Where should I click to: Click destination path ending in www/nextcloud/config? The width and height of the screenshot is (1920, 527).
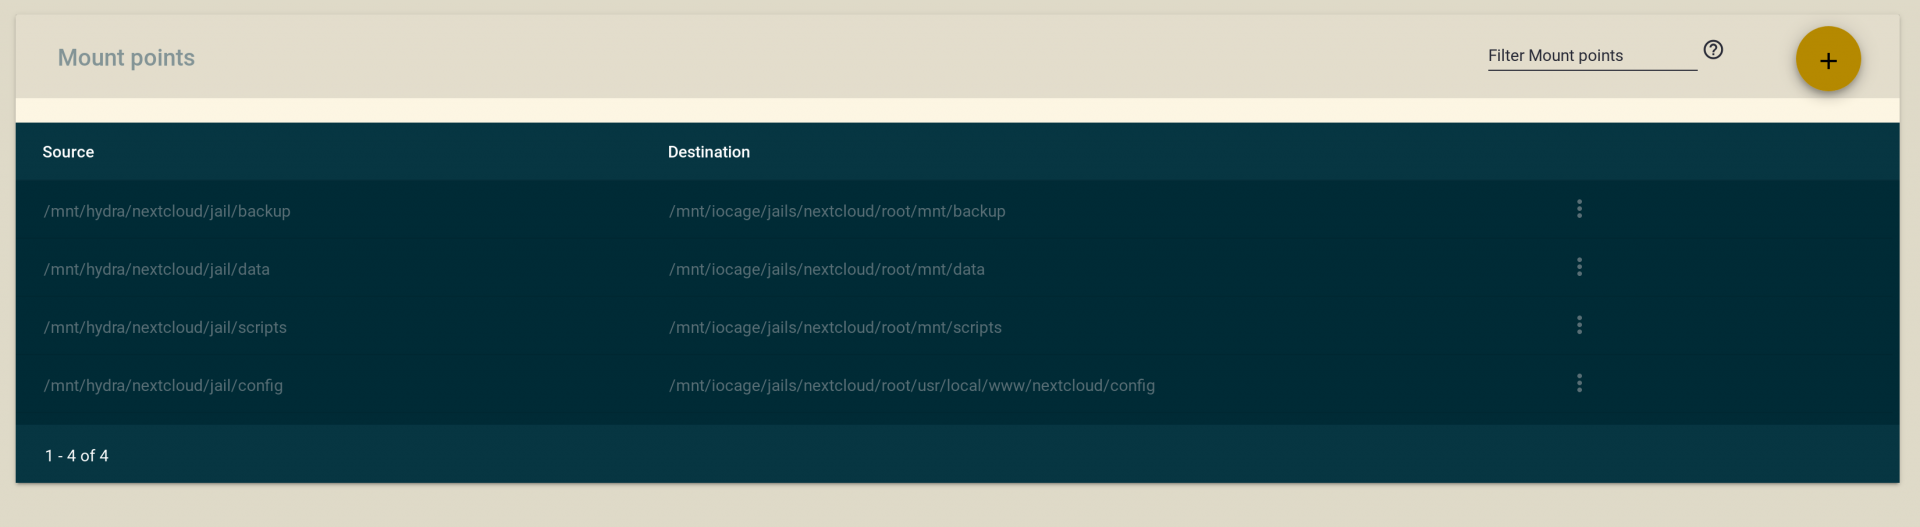tap(912, 385)
